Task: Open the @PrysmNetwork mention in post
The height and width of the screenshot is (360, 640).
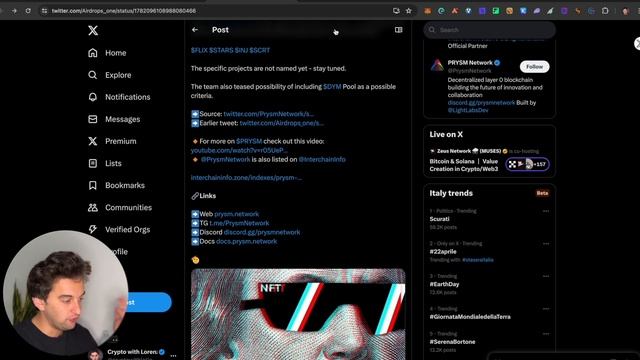Action: point(225,160)
